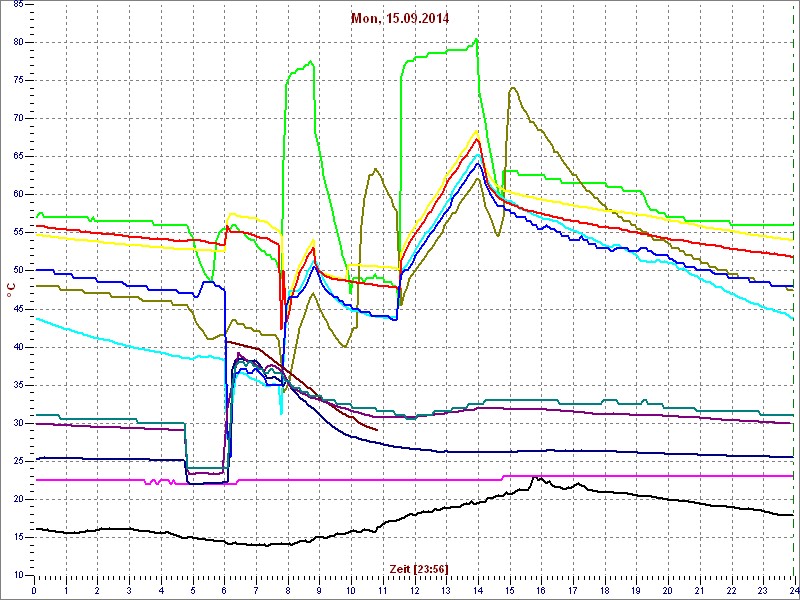Pick hour 24 on the time axis
Screen dimensions: 800x600
coord(793,590)
